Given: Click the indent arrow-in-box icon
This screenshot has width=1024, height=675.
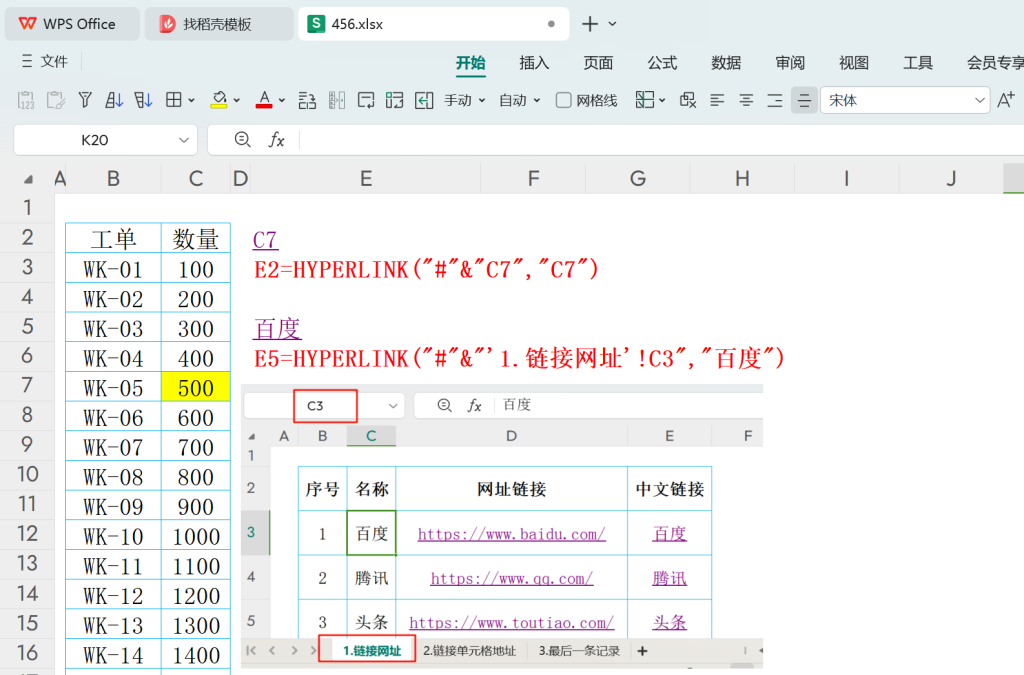Looking at the screenshot, I should 424,100.
